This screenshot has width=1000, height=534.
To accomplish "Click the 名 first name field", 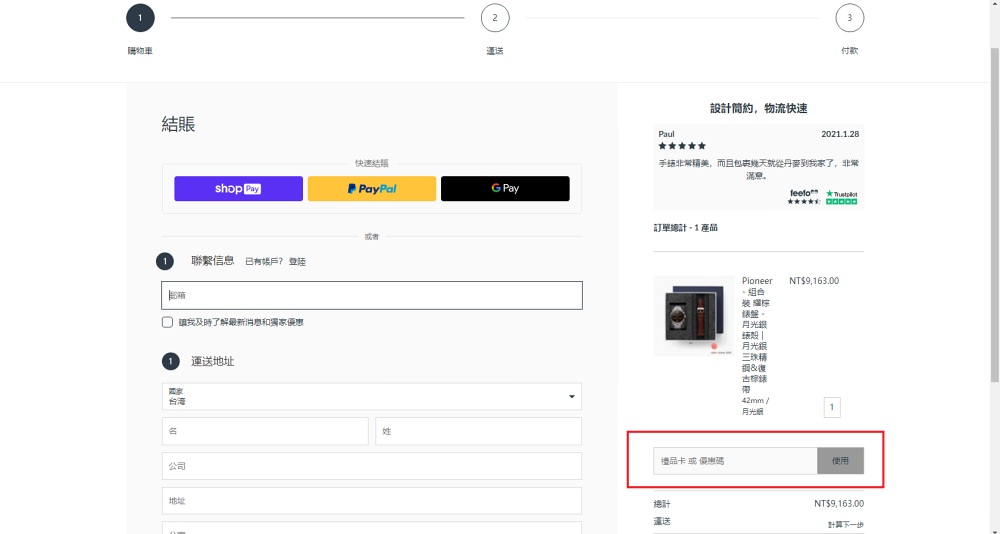I will [x=265, y=431].
